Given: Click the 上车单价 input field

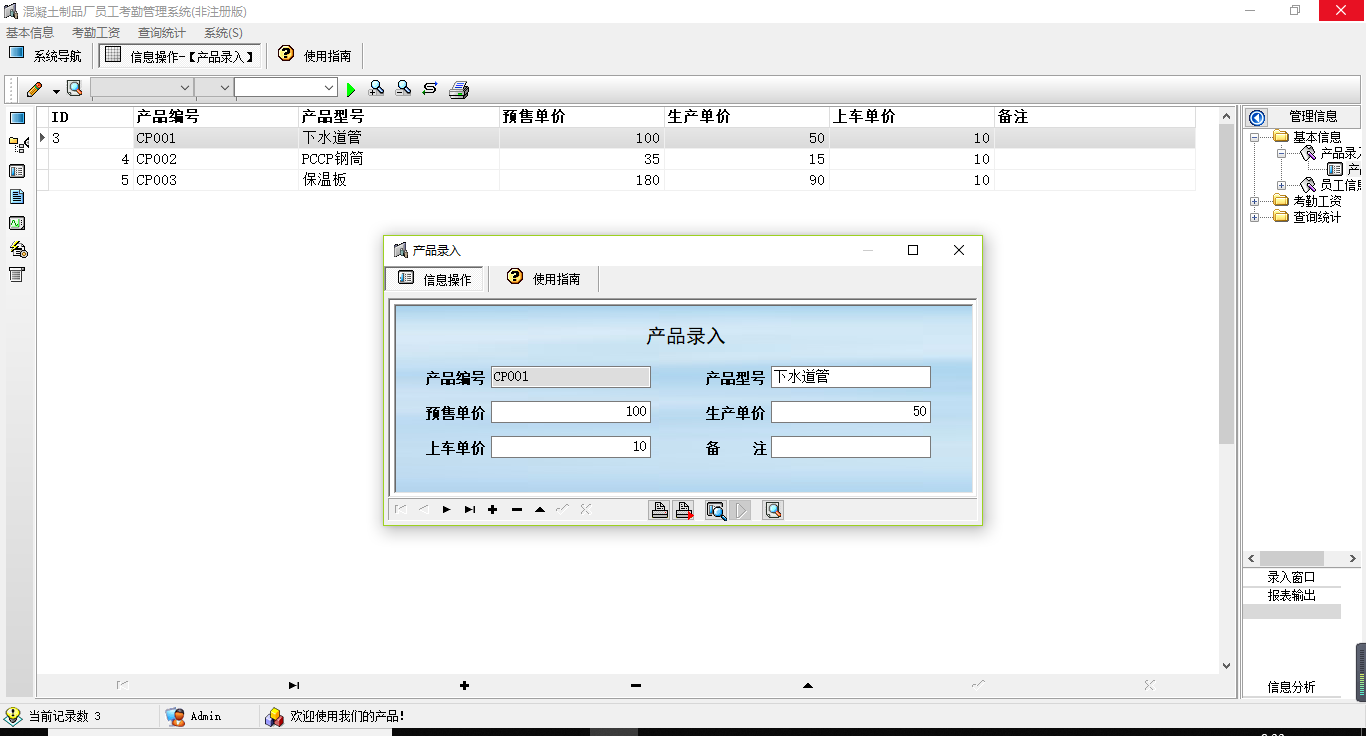Looking at the screenshot, I should [x=571, y=447].
